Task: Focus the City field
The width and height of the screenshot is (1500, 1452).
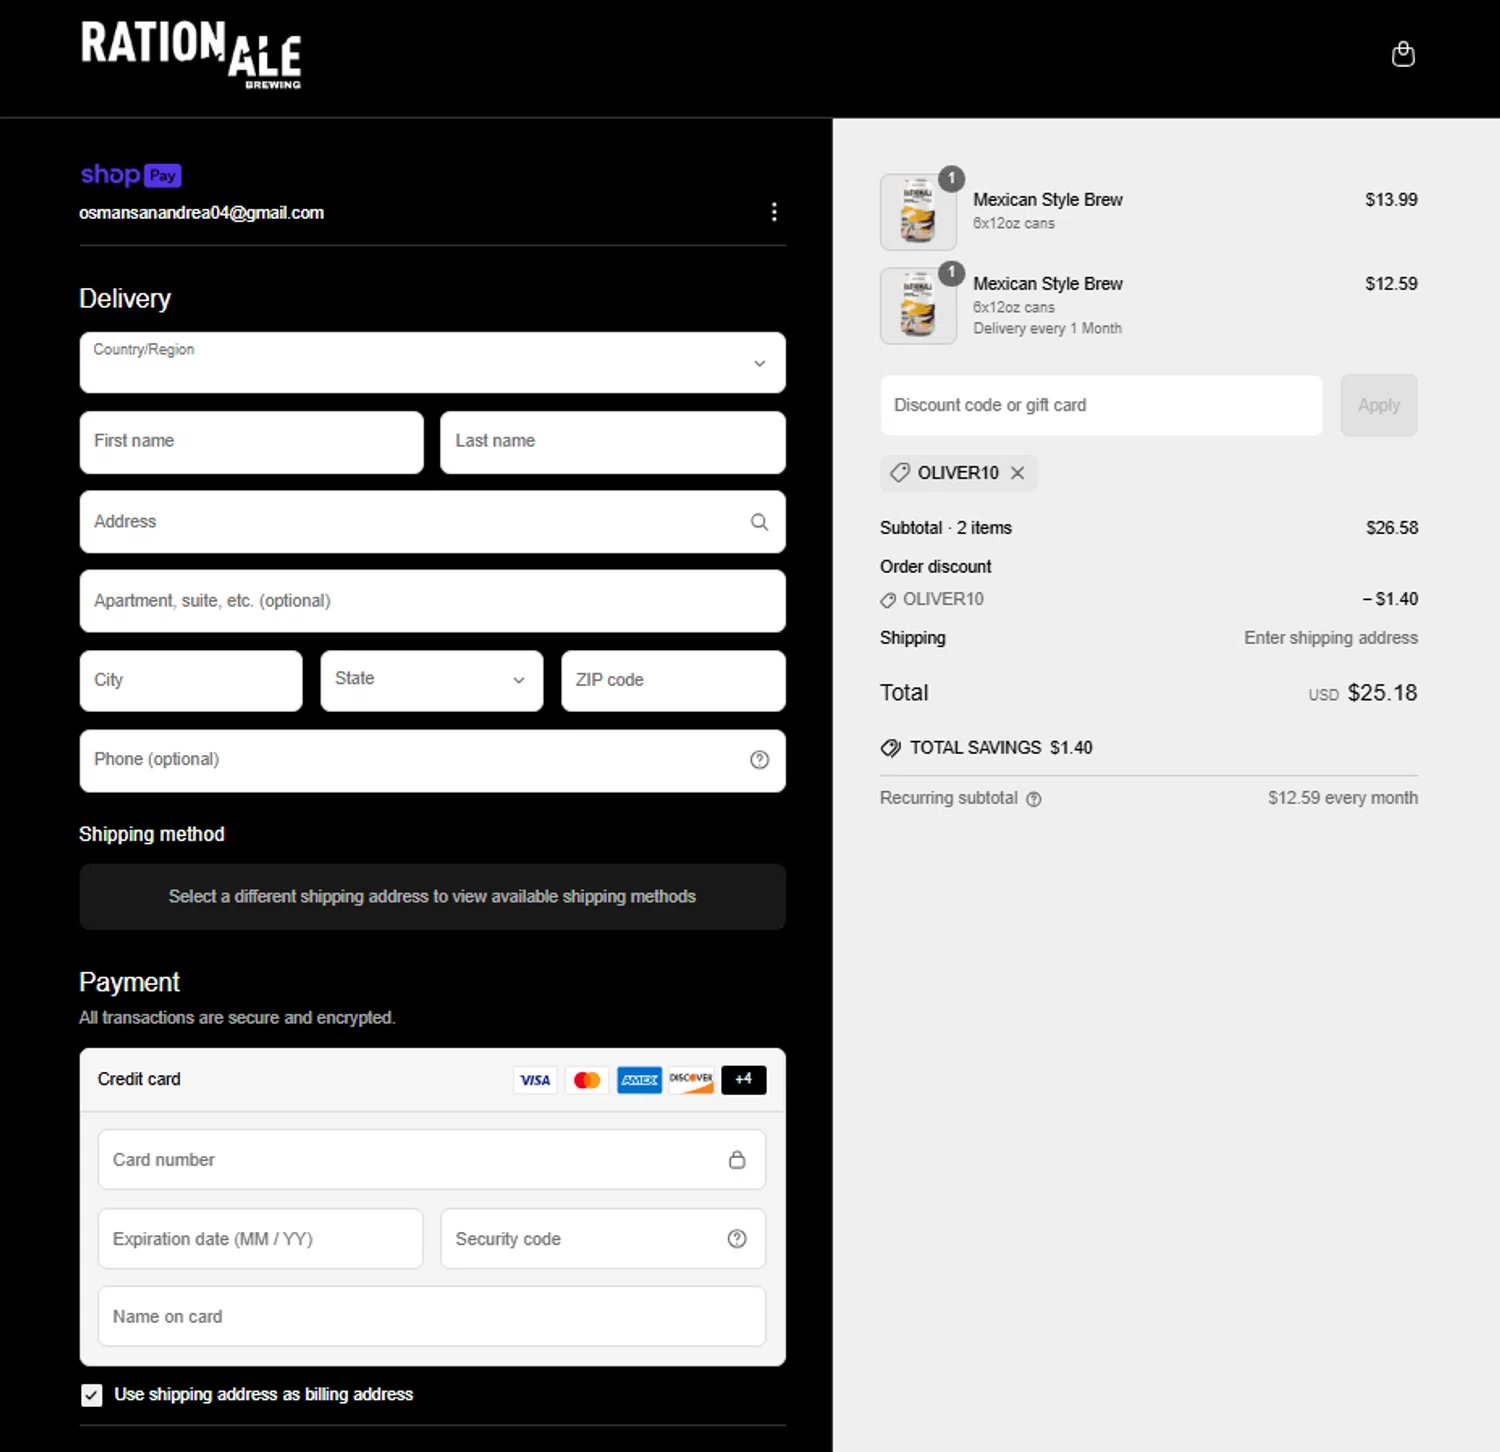Action: pyautogui.click(x=191, y=681)
